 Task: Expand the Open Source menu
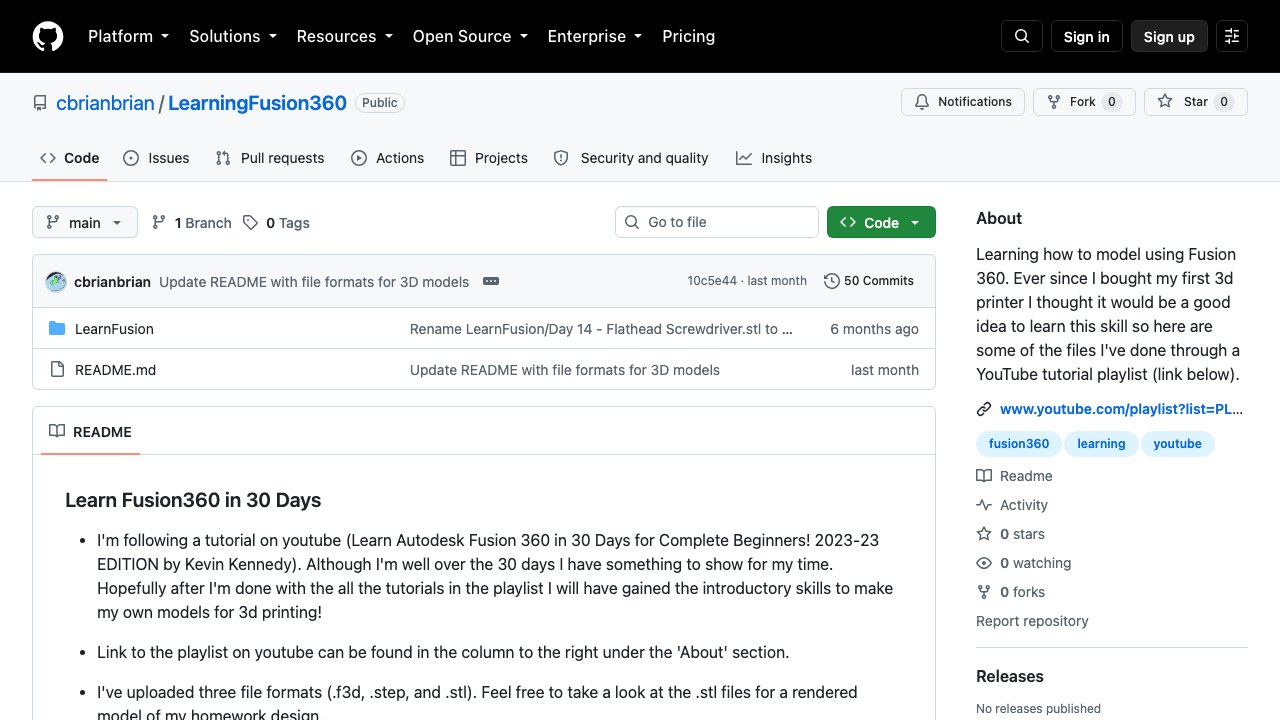pyautogui.click(x=470, y=36)
